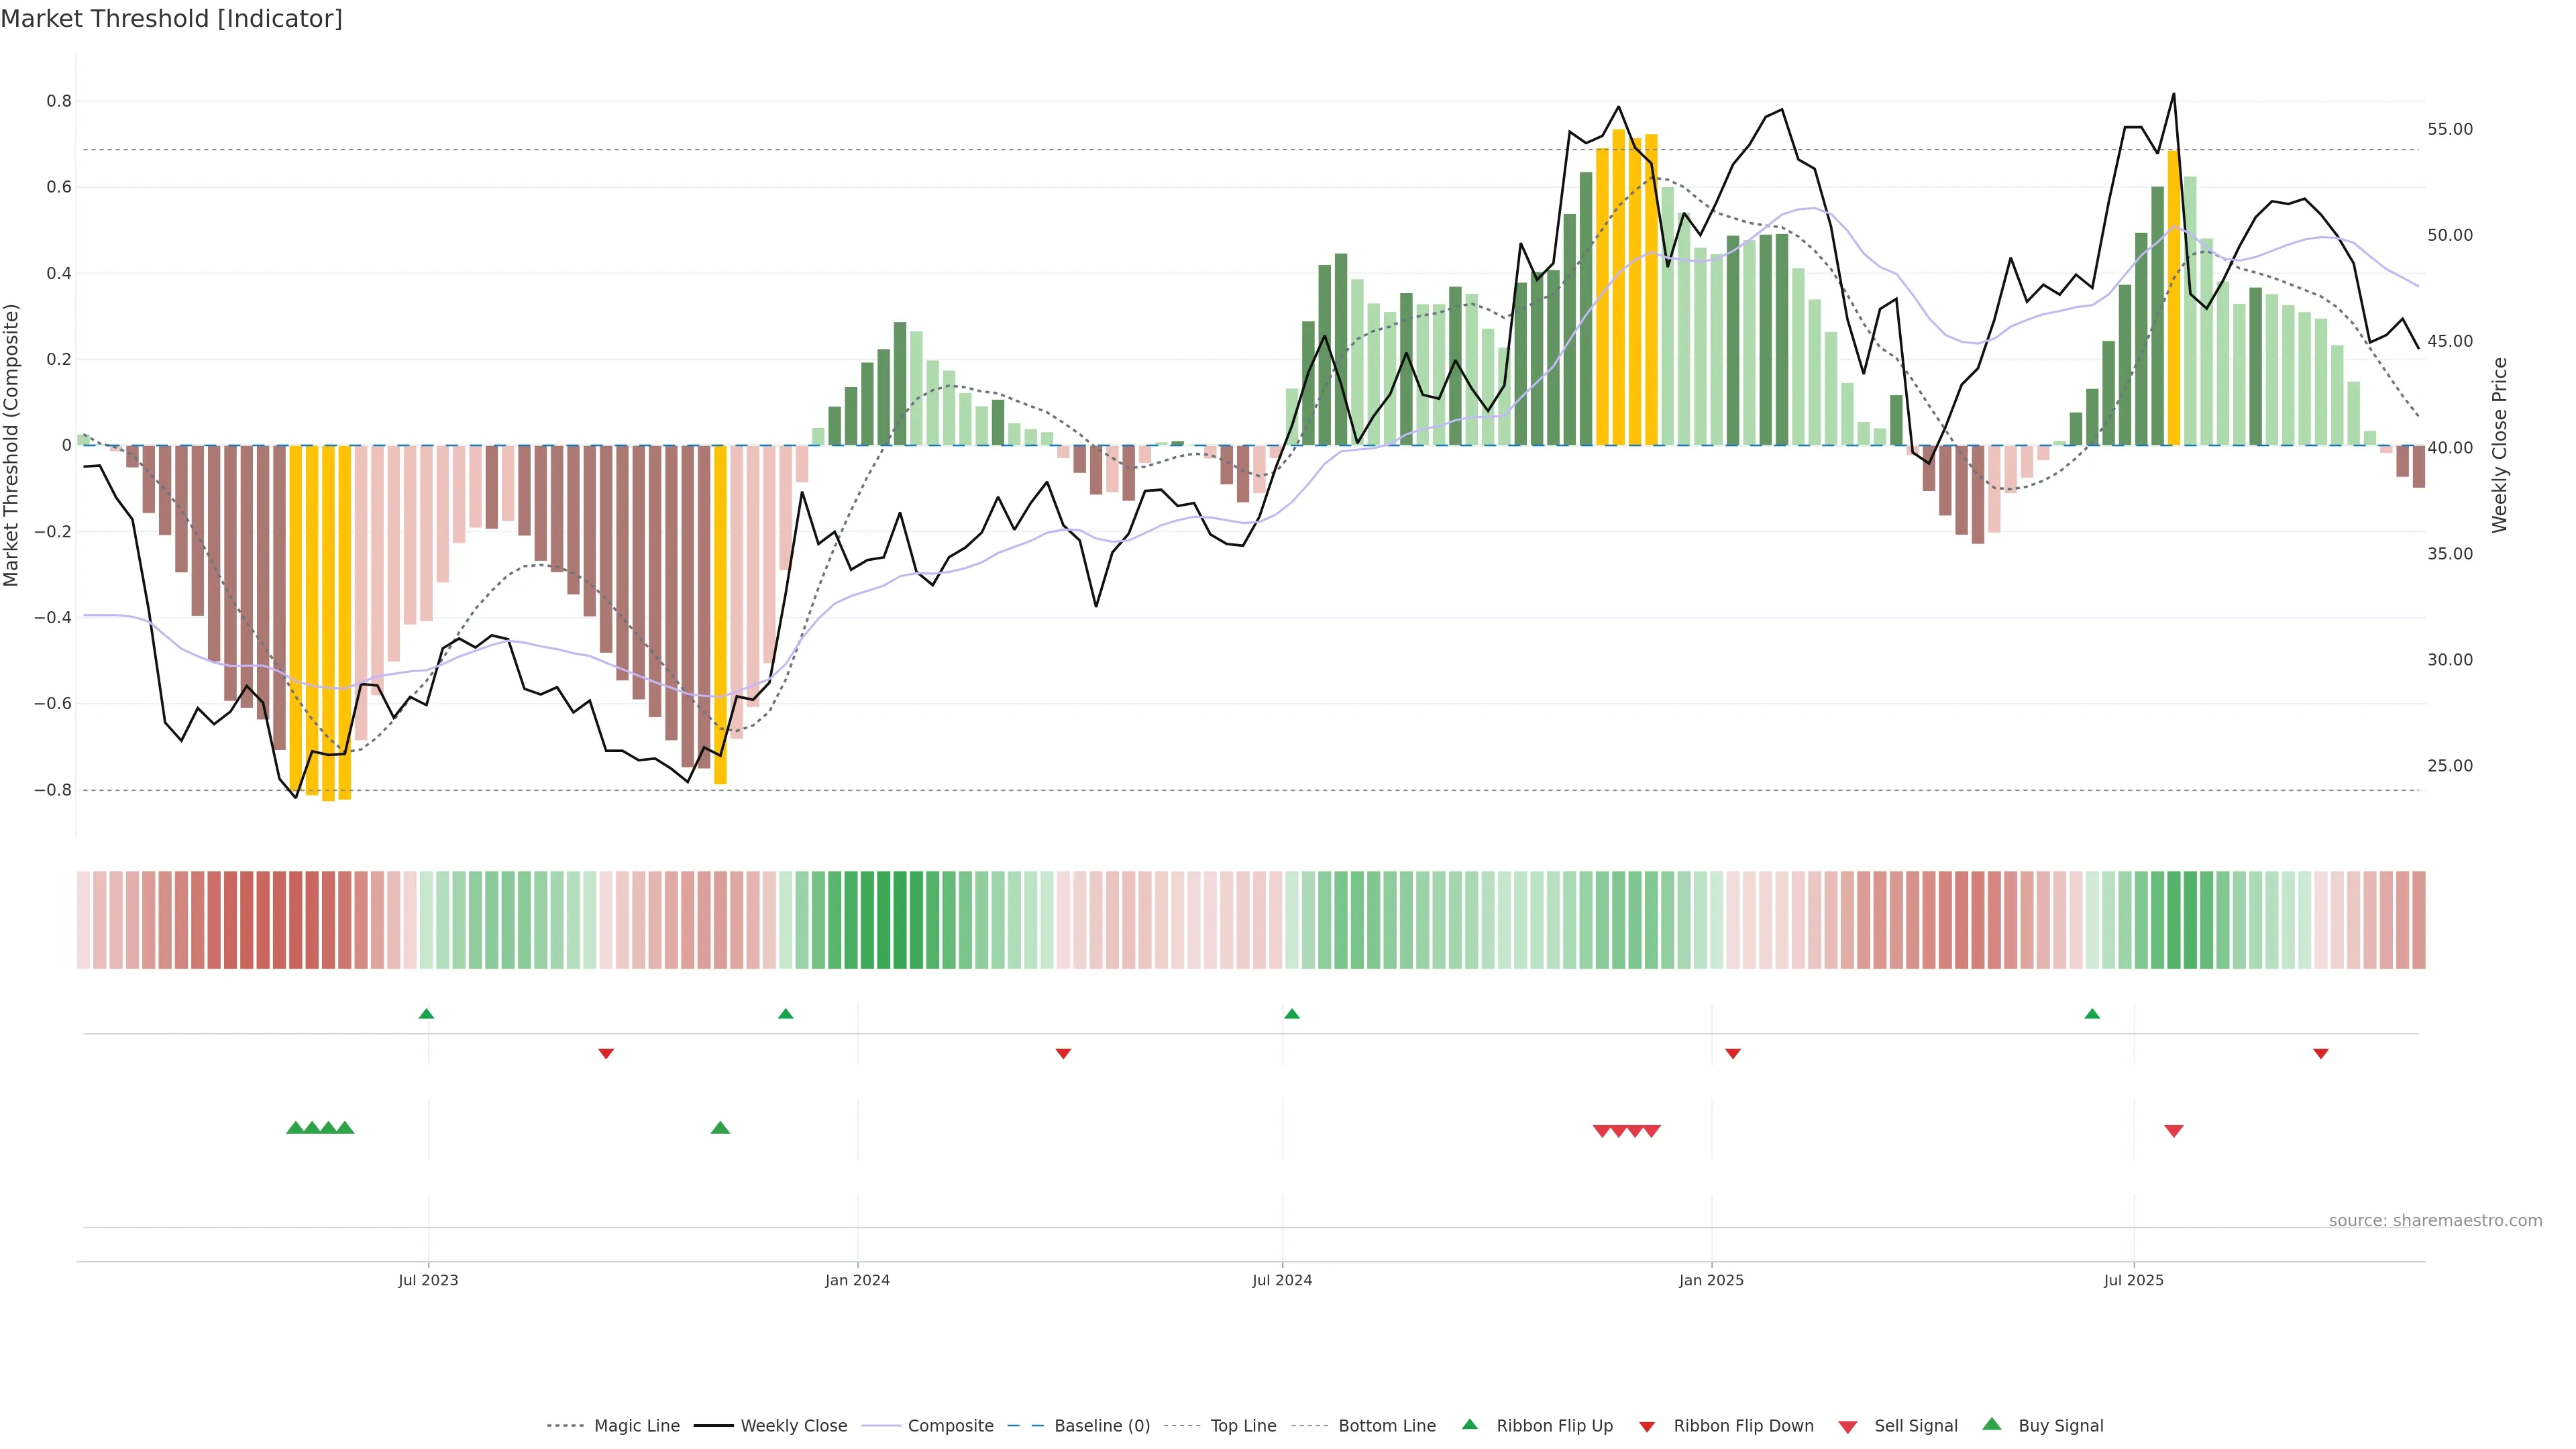This screenshot has width=2576, height=1449.
Task: Click the Market Threshold [Indicator] title
Action: [x=171, y=19]
